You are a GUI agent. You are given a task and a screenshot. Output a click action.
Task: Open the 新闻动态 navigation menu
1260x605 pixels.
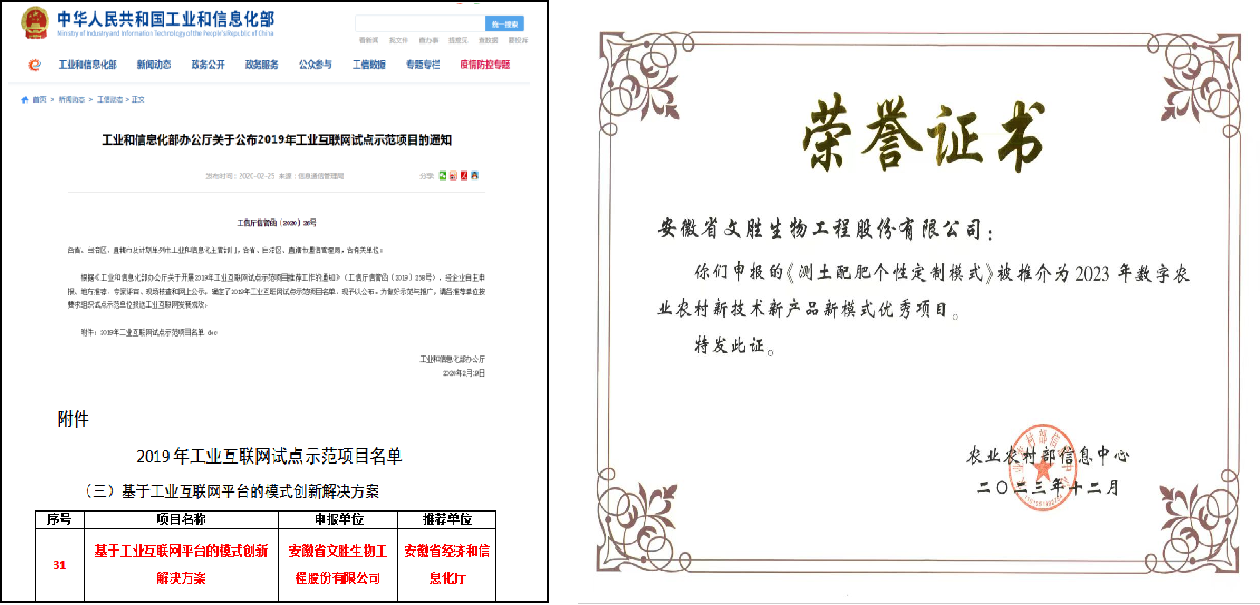[x=154, y=65]
